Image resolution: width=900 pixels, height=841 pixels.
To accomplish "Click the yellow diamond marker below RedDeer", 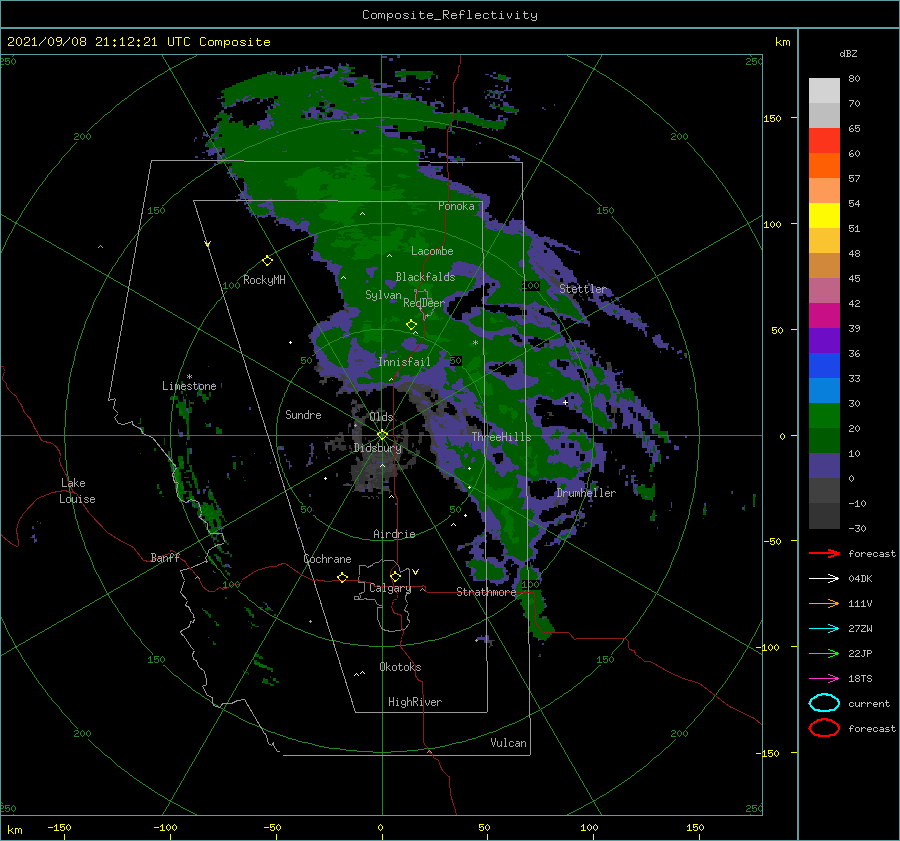I will [411, 325].
